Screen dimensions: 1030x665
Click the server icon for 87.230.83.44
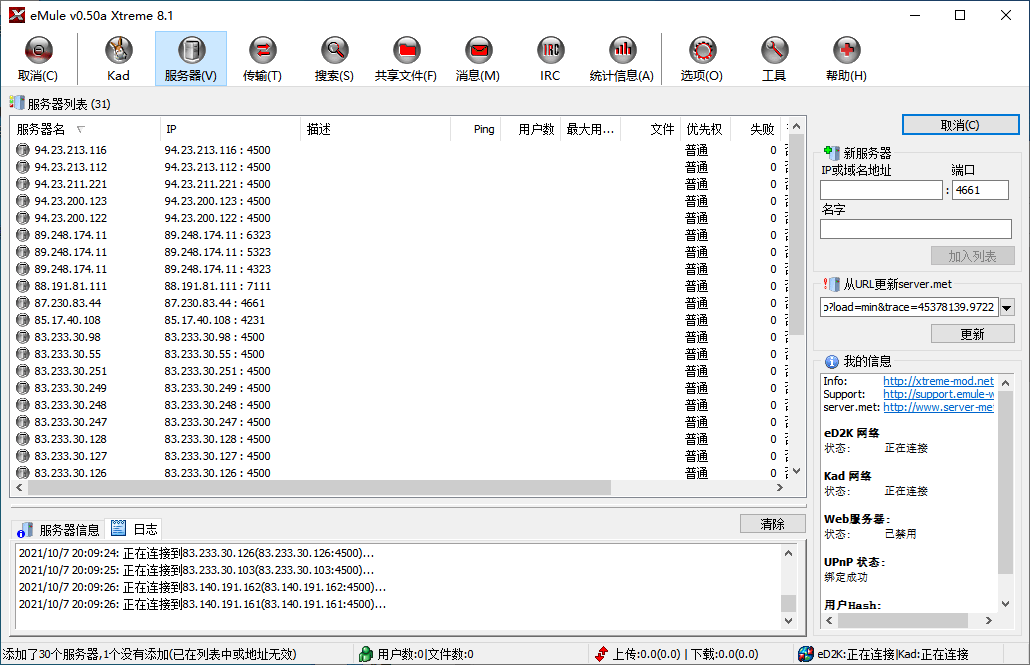(23, 303)
